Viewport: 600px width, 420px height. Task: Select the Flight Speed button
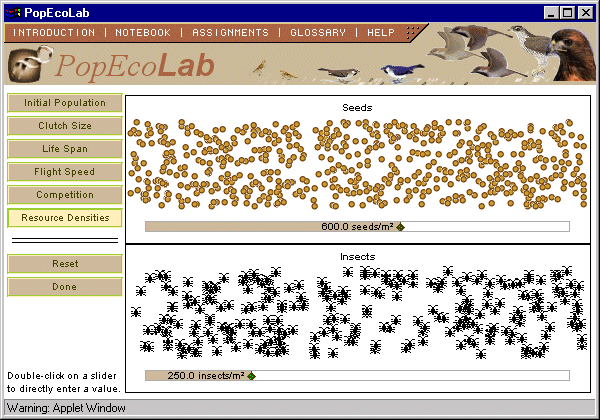65,172
